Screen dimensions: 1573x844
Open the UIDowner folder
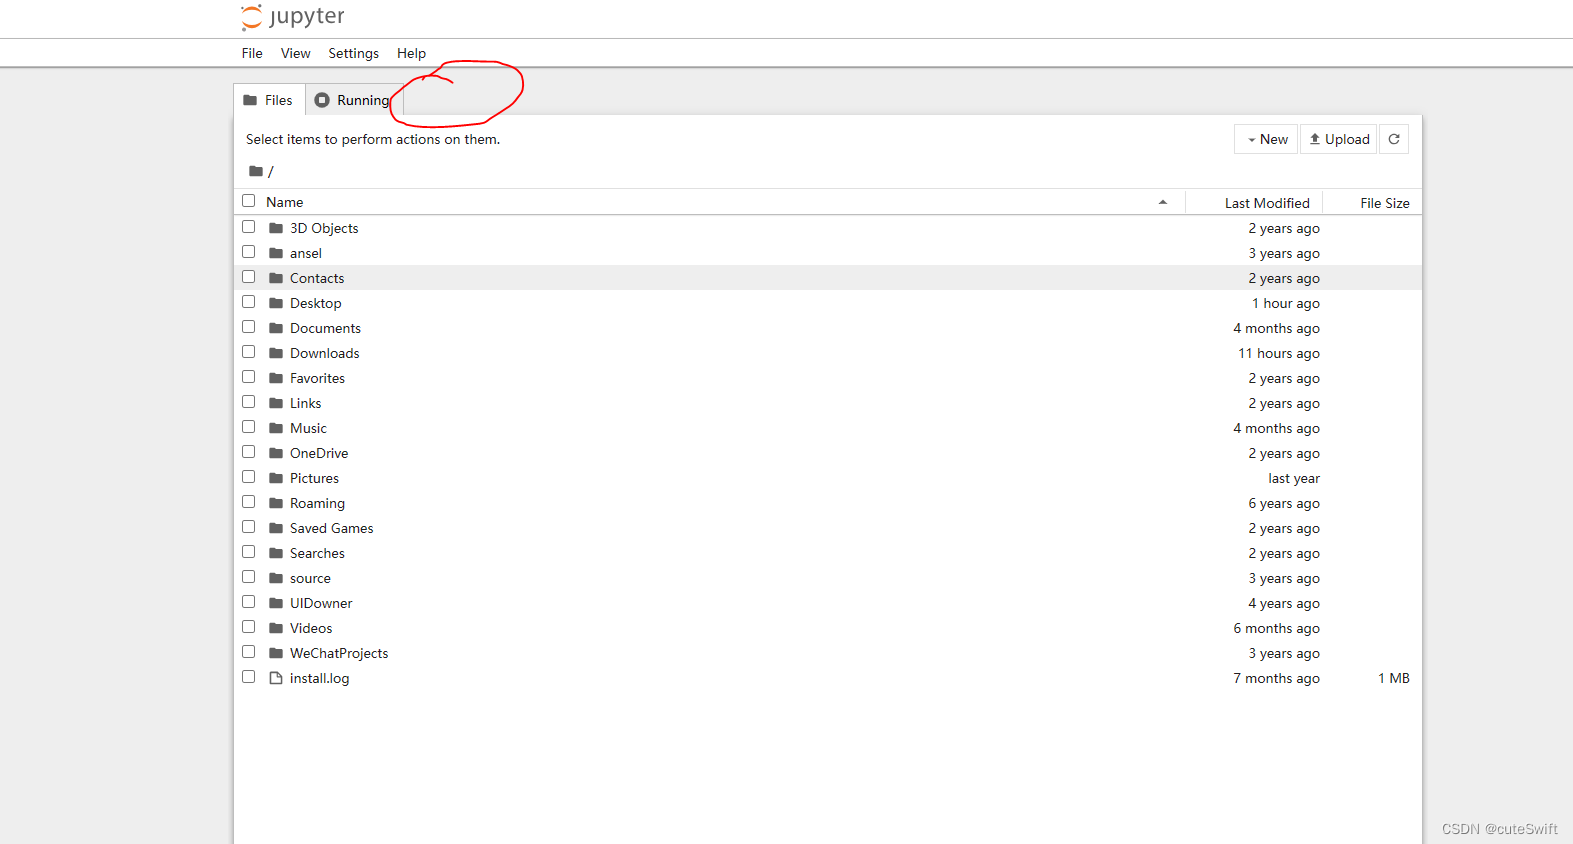[321, 603]
